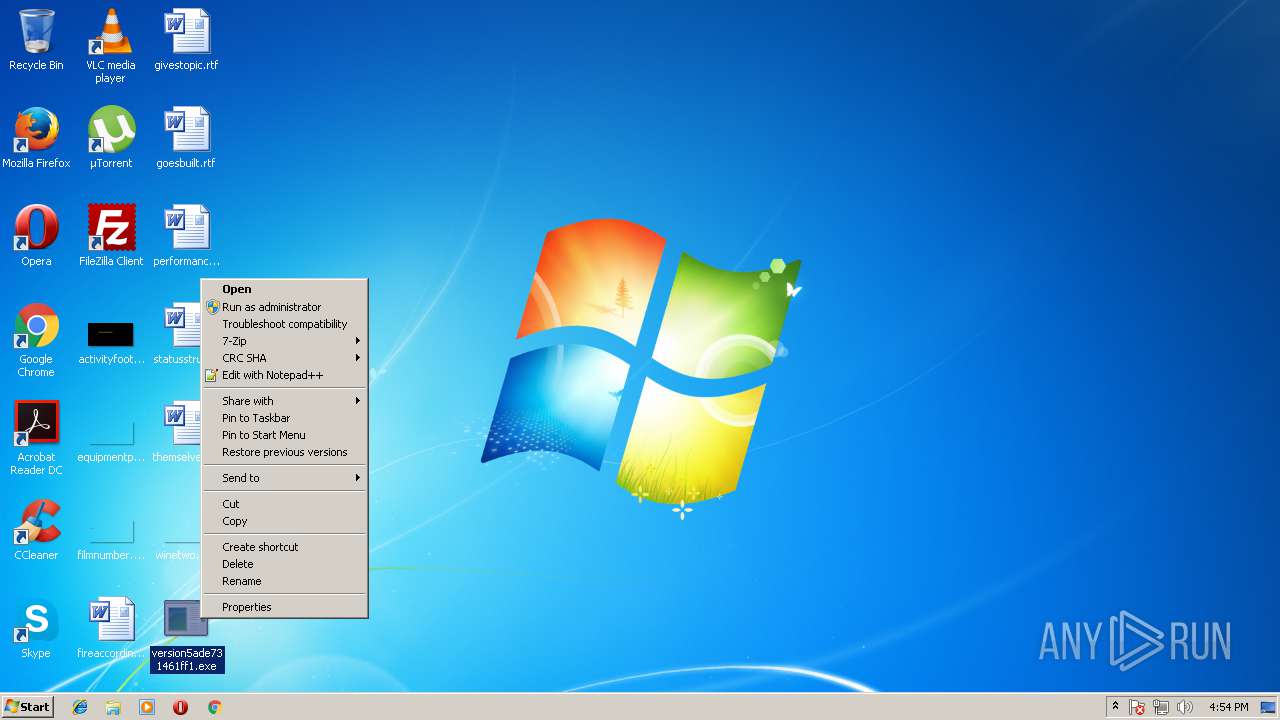Select the Google Chrome desktop shortcut

(x=36, y=340)
